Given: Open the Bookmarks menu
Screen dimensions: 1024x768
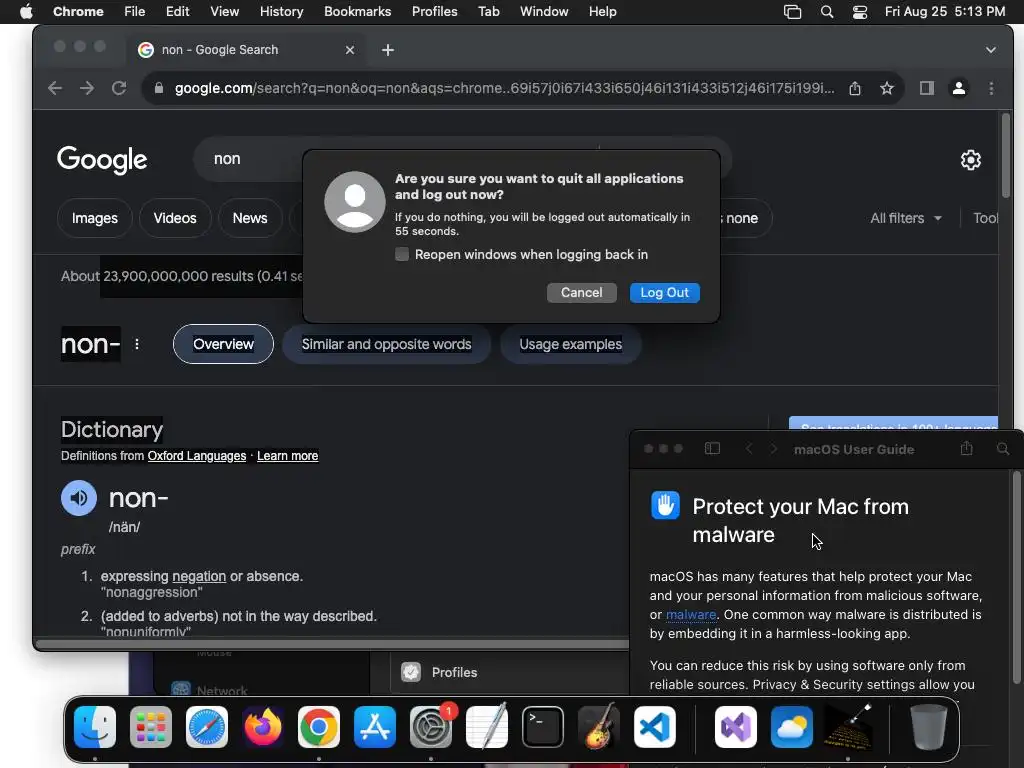Looking at the screenshot, I should pos(357,12).
